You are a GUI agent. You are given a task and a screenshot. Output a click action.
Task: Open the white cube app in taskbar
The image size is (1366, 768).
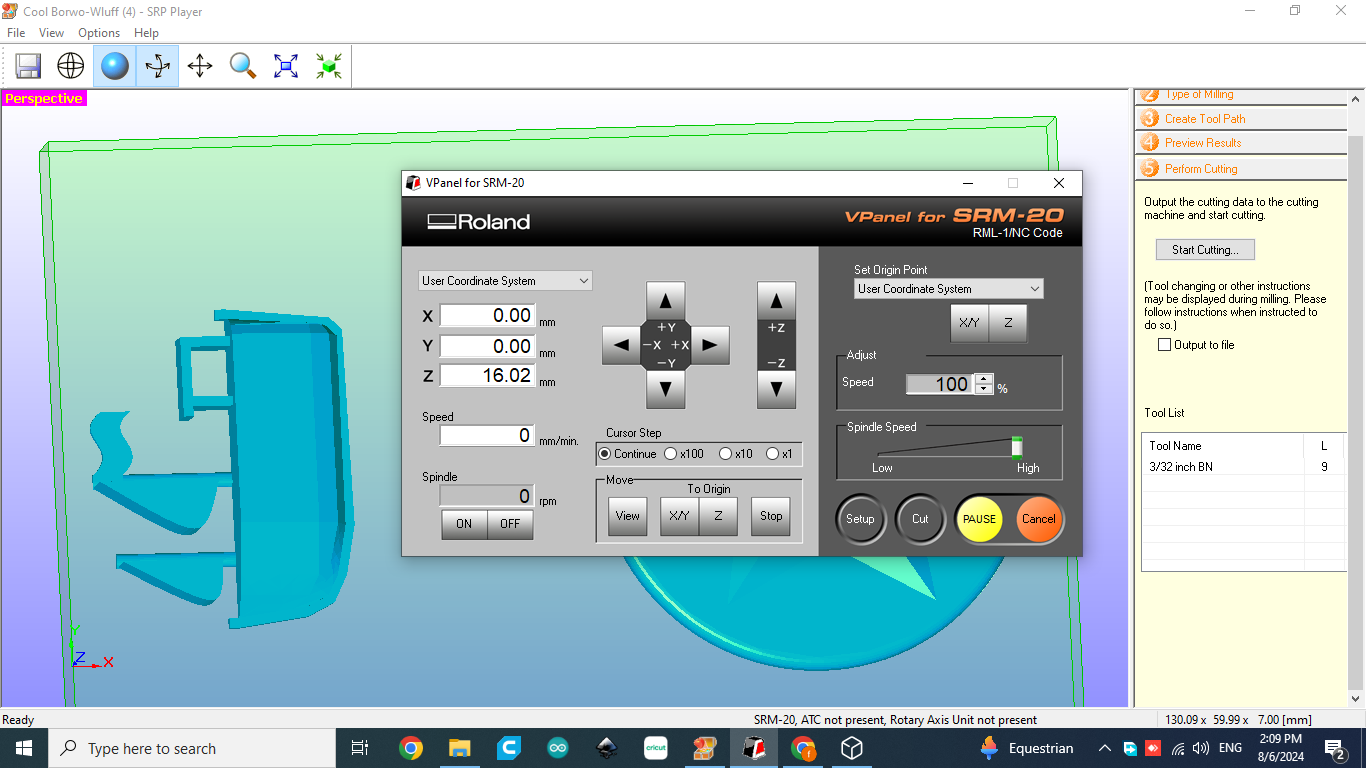click(851, 748)
